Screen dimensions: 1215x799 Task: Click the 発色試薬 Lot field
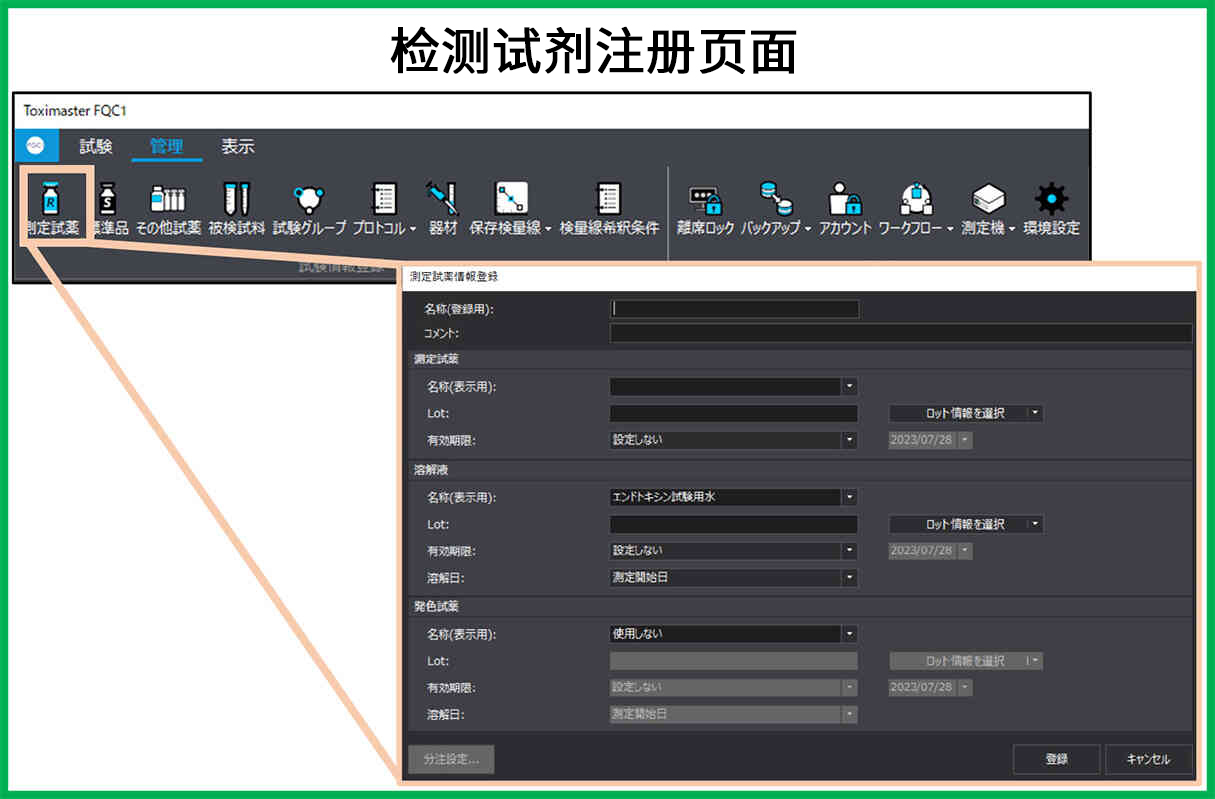(x=734, y=660)
